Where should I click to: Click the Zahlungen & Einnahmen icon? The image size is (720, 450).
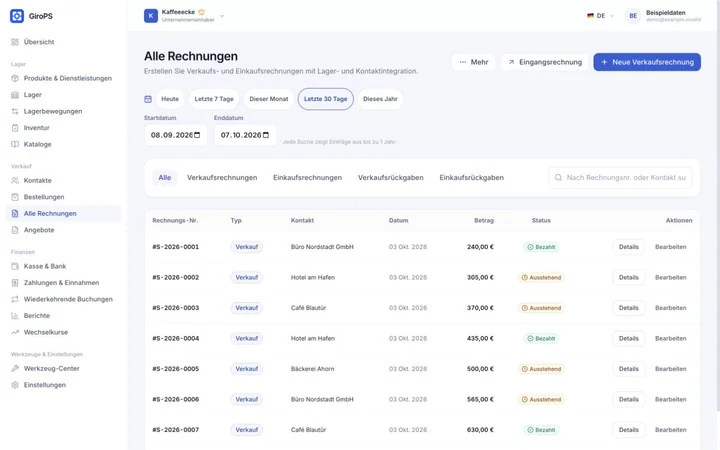pos(15,283)
